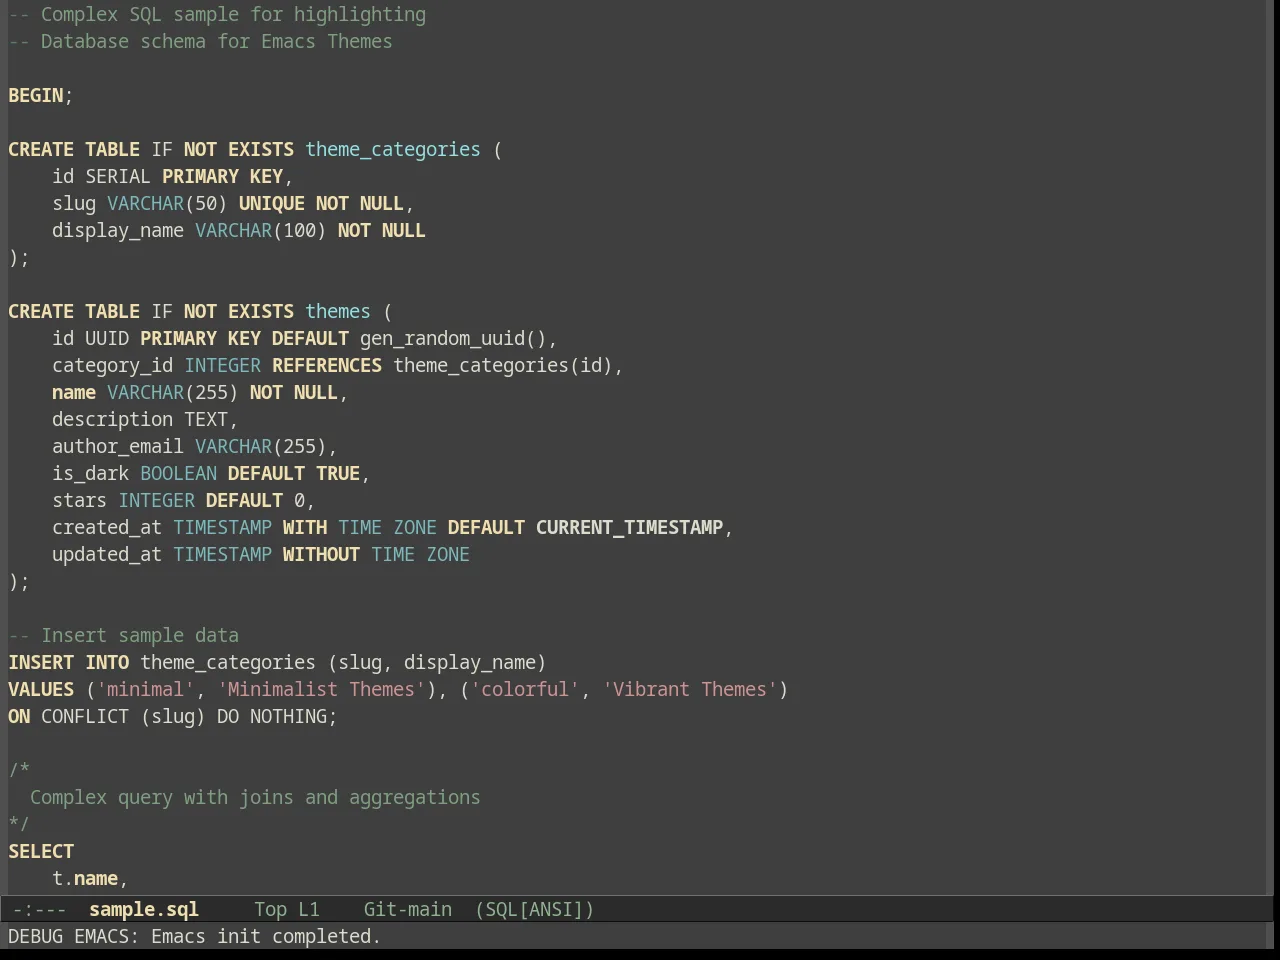Click the -:--- buffer status indicator
The image size is (1280, 960).
click(40, 910)
